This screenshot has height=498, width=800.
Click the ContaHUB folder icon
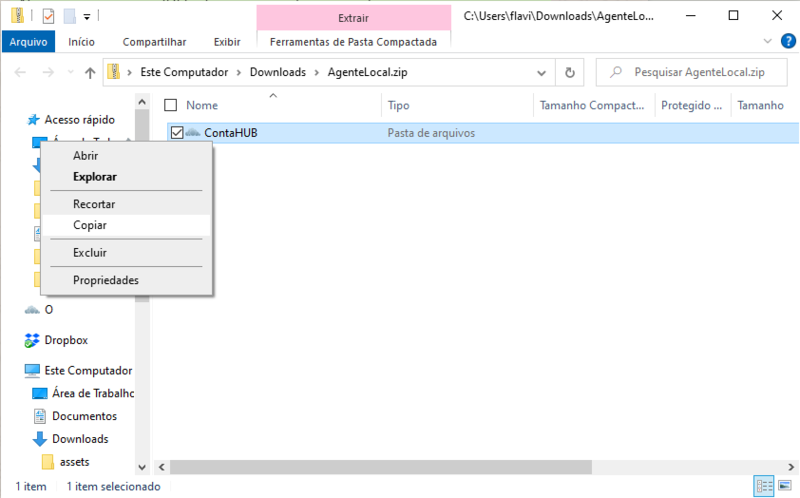tap(193, 133)
